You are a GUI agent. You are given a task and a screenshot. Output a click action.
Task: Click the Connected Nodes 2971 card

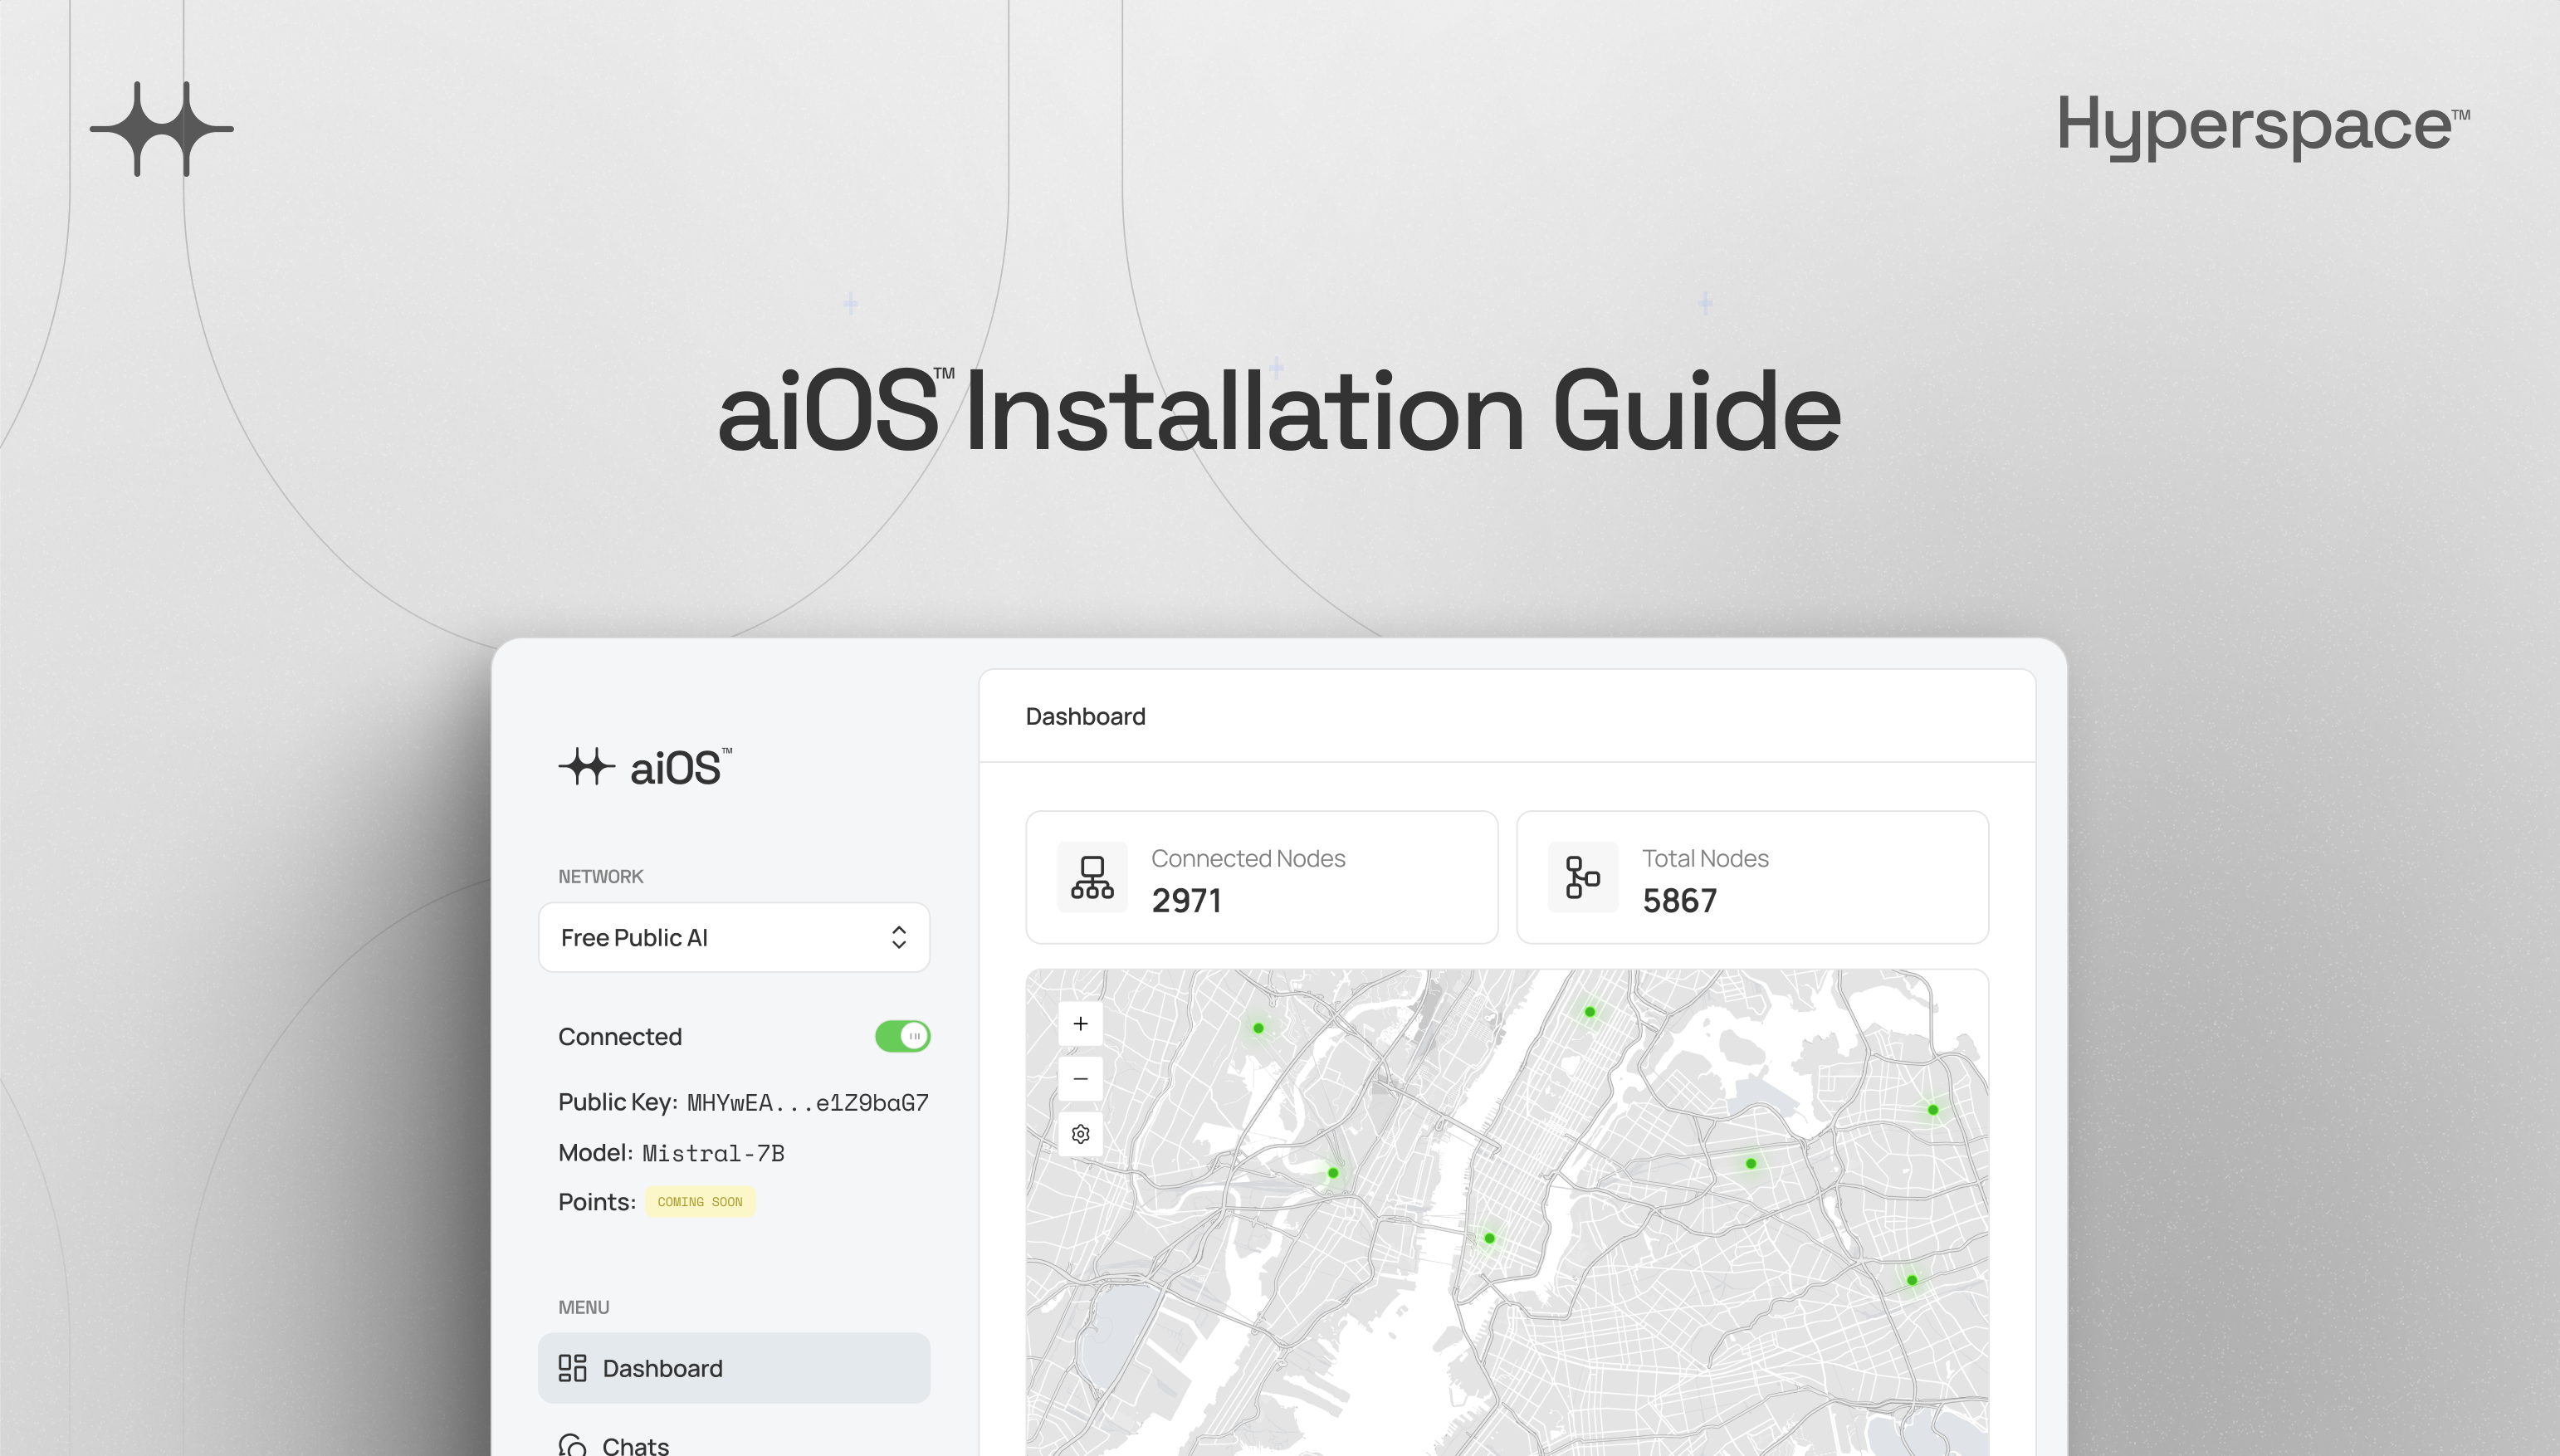[1261, 877]
